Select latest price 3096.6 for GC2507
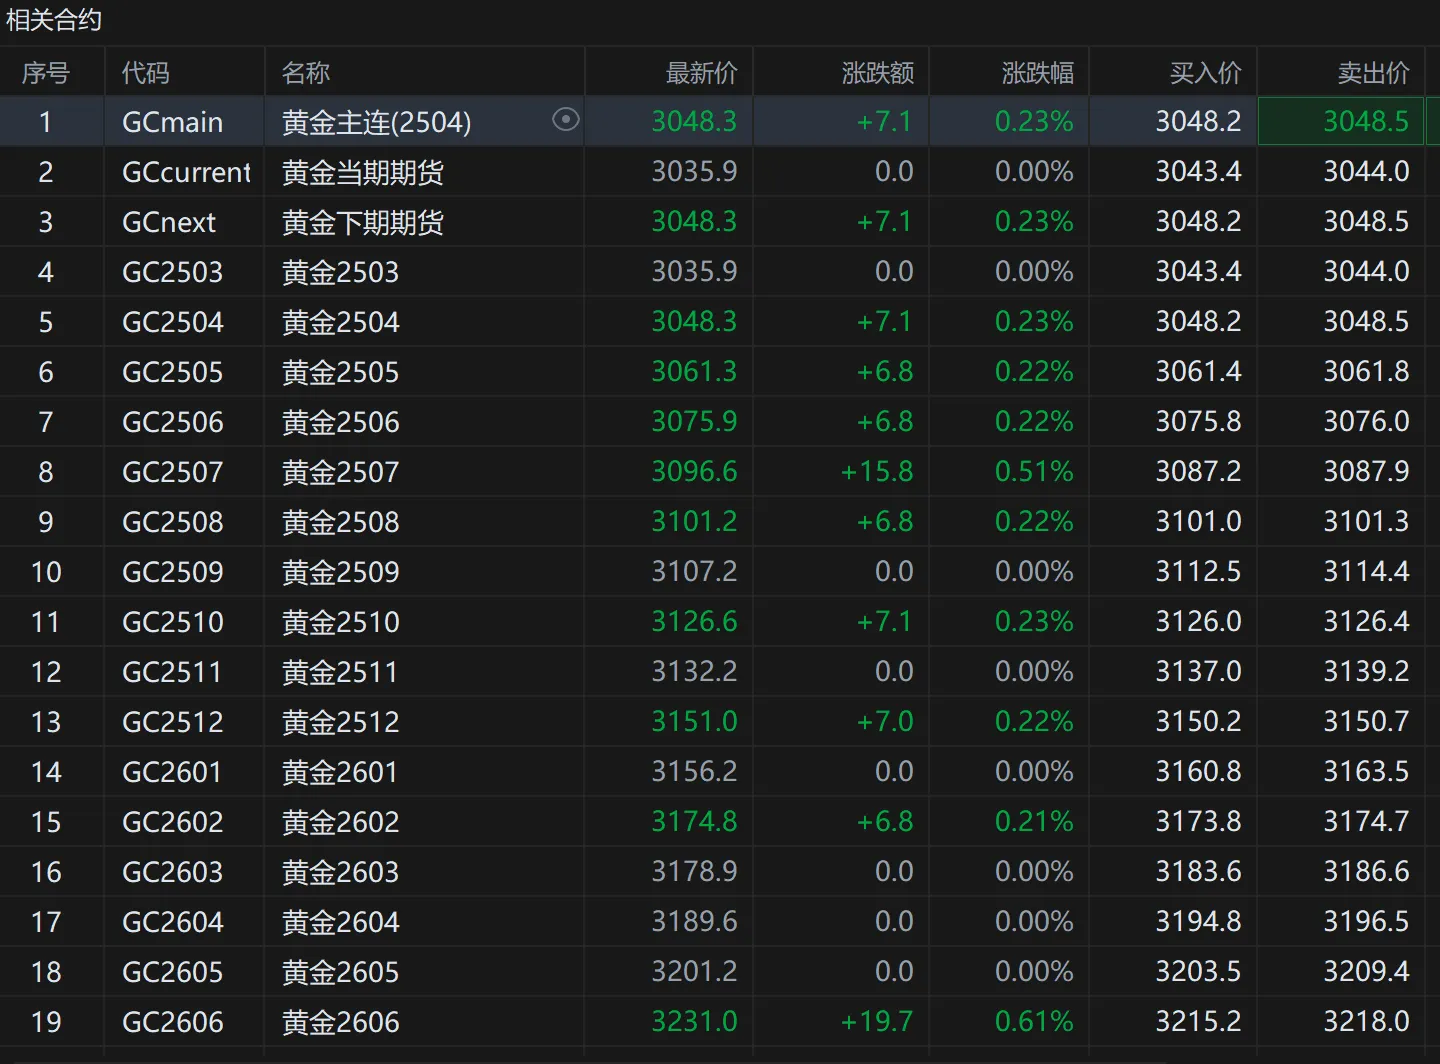This screenshot has height=1064, width=1440. point(694,471)
